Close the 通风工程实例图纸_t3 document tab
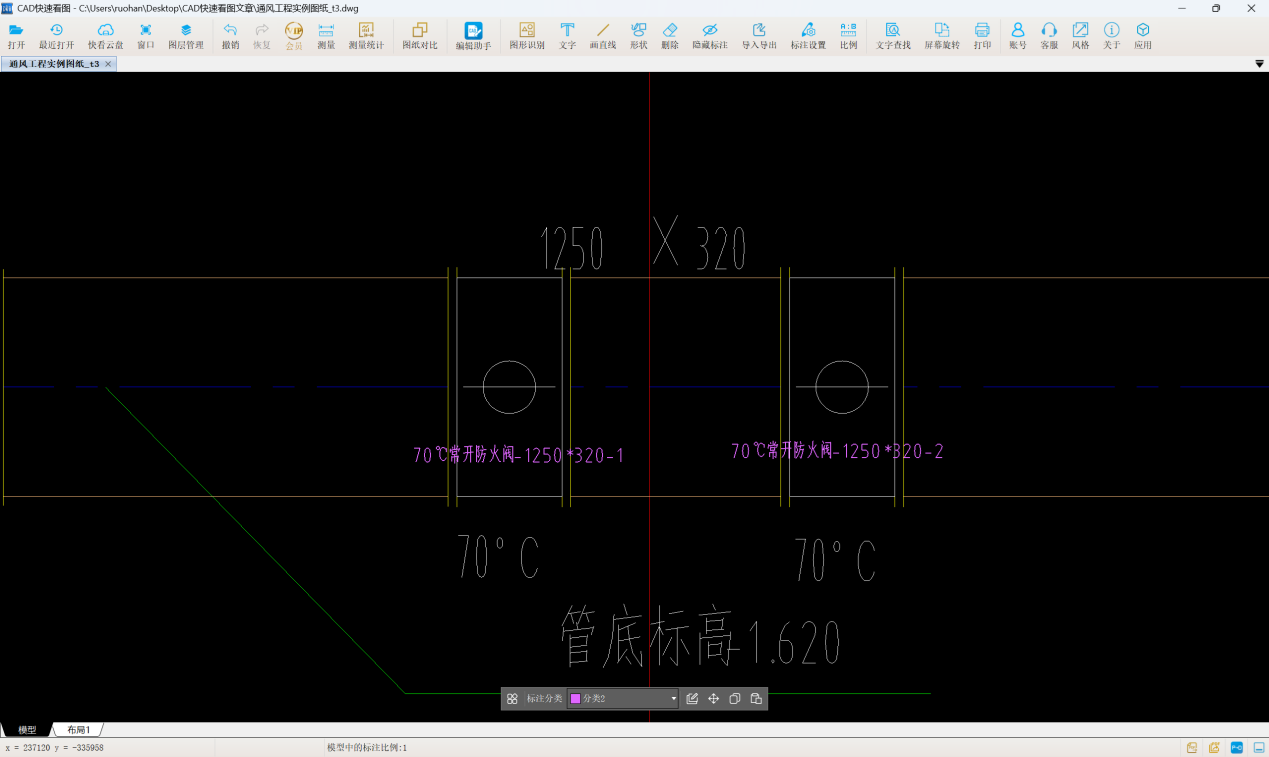Image resolution: width=1269 pixels, height=757 pixels. [108, 64]
